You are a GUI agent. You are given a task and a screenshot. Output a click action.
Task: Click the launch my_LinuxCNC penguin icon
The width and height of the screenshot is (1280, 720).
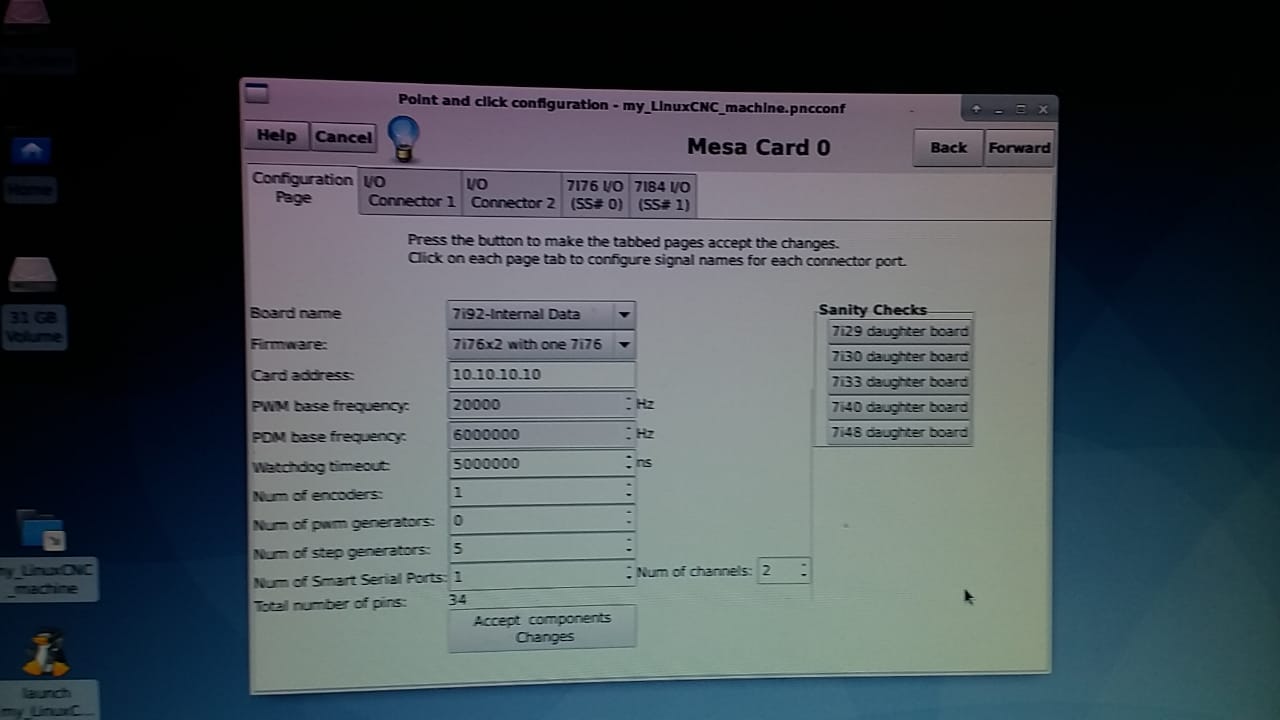pos(47,674)
